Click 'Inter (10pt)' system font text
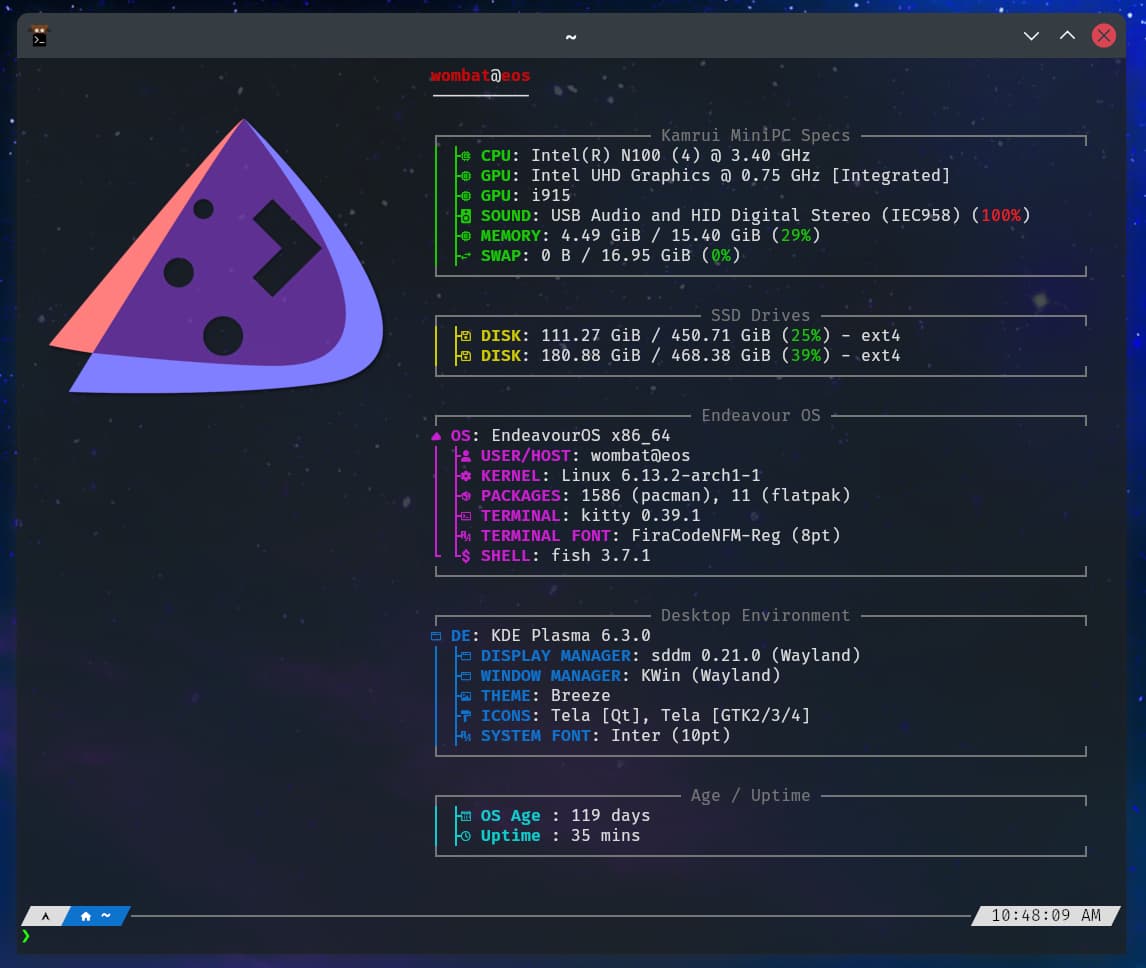The width and height of the screenshot is (1146, 968). (x=670, y=736)
